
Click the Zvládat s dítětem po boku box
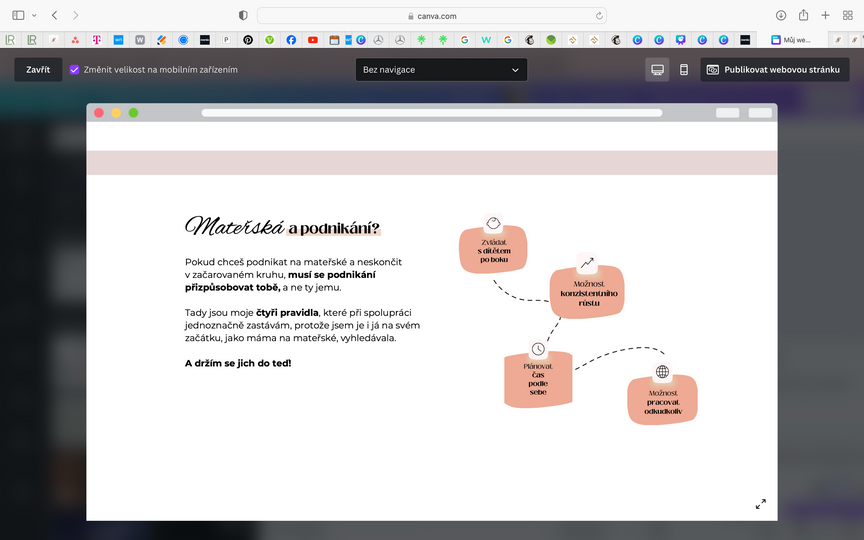point(493,250)
